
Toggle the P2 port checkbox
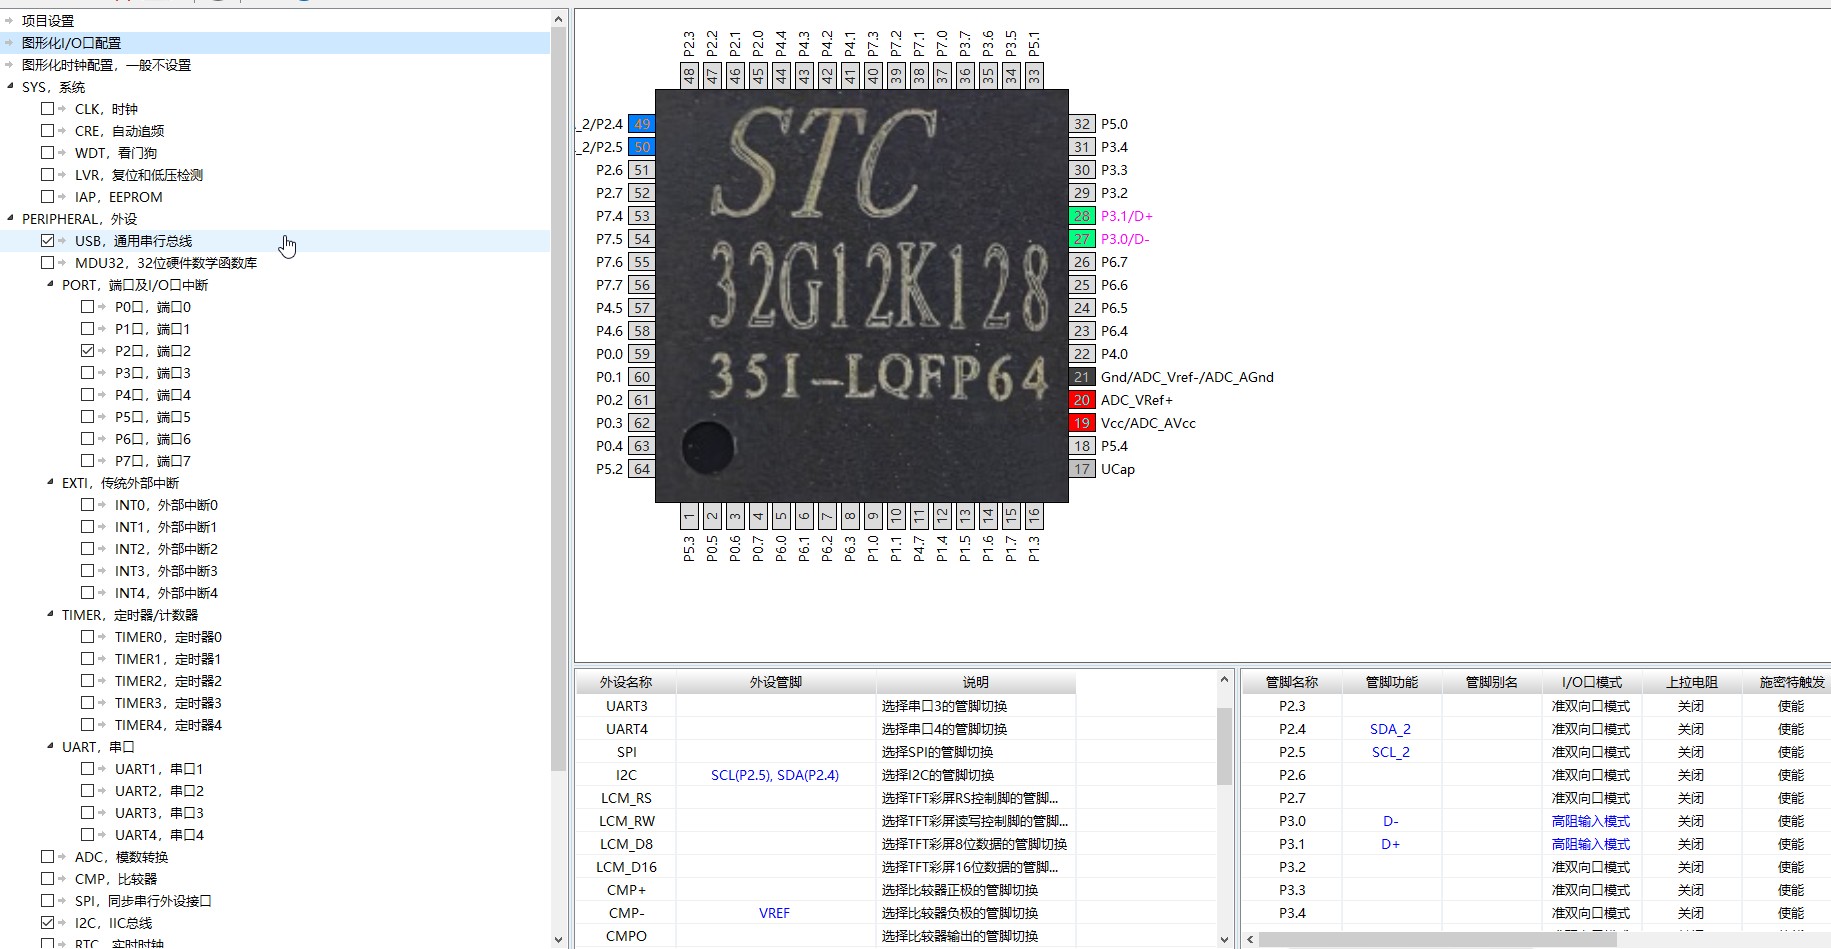(x=88, y=351)
